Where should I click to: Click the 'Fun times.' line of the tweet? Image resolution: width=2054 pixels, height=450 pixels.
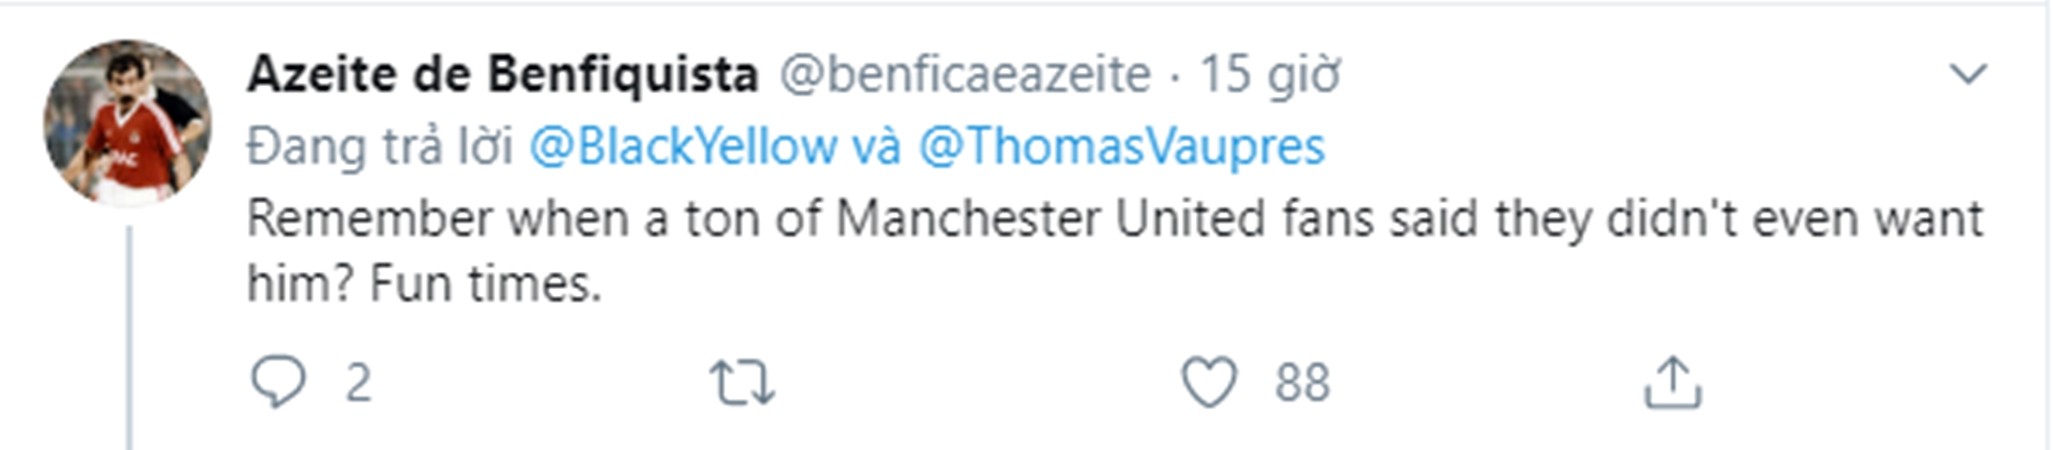(486, 285)
